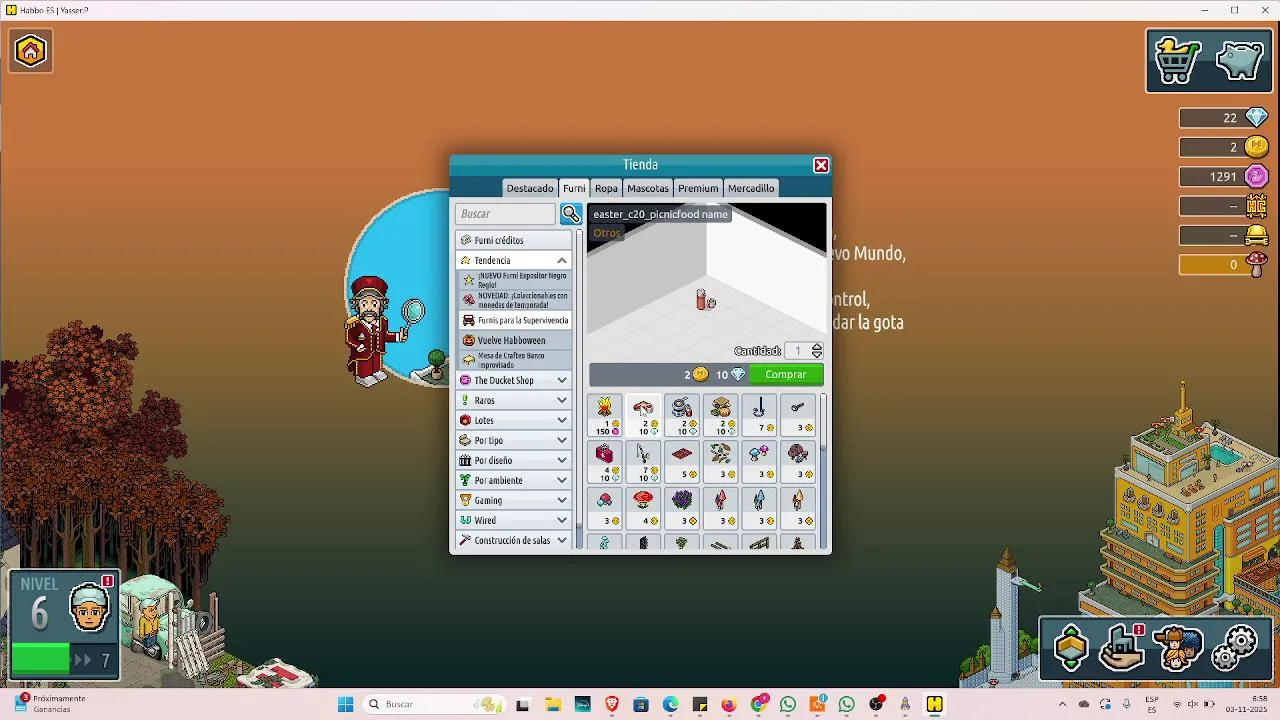Open Habbo app icon in taskbar

pyautogui.click(x=934, y=705)
